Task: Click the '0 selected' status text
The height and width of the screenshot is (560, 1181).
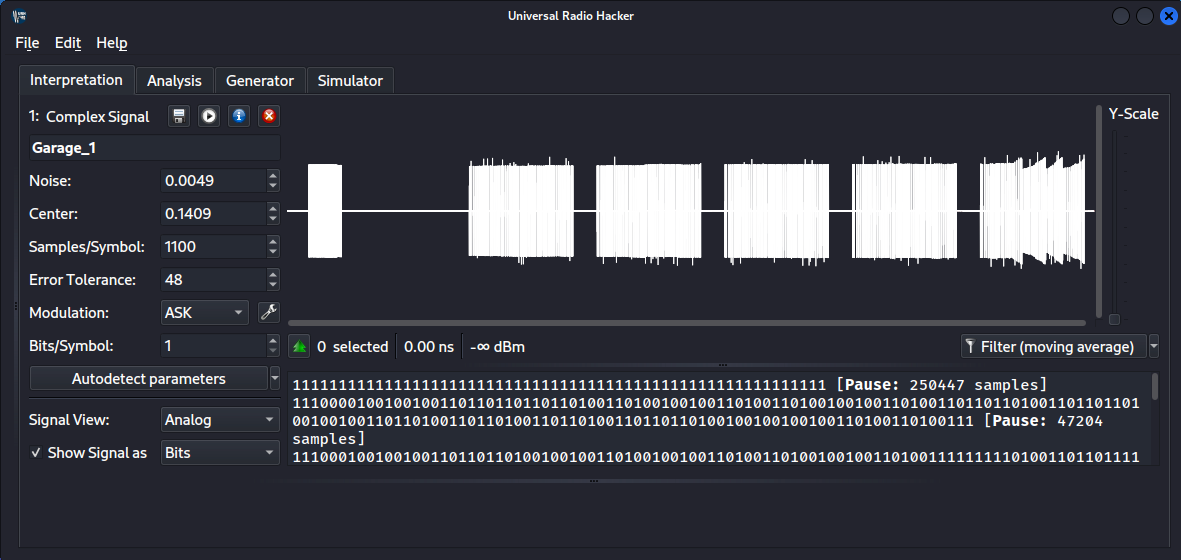Action: [x=352, y=347]
